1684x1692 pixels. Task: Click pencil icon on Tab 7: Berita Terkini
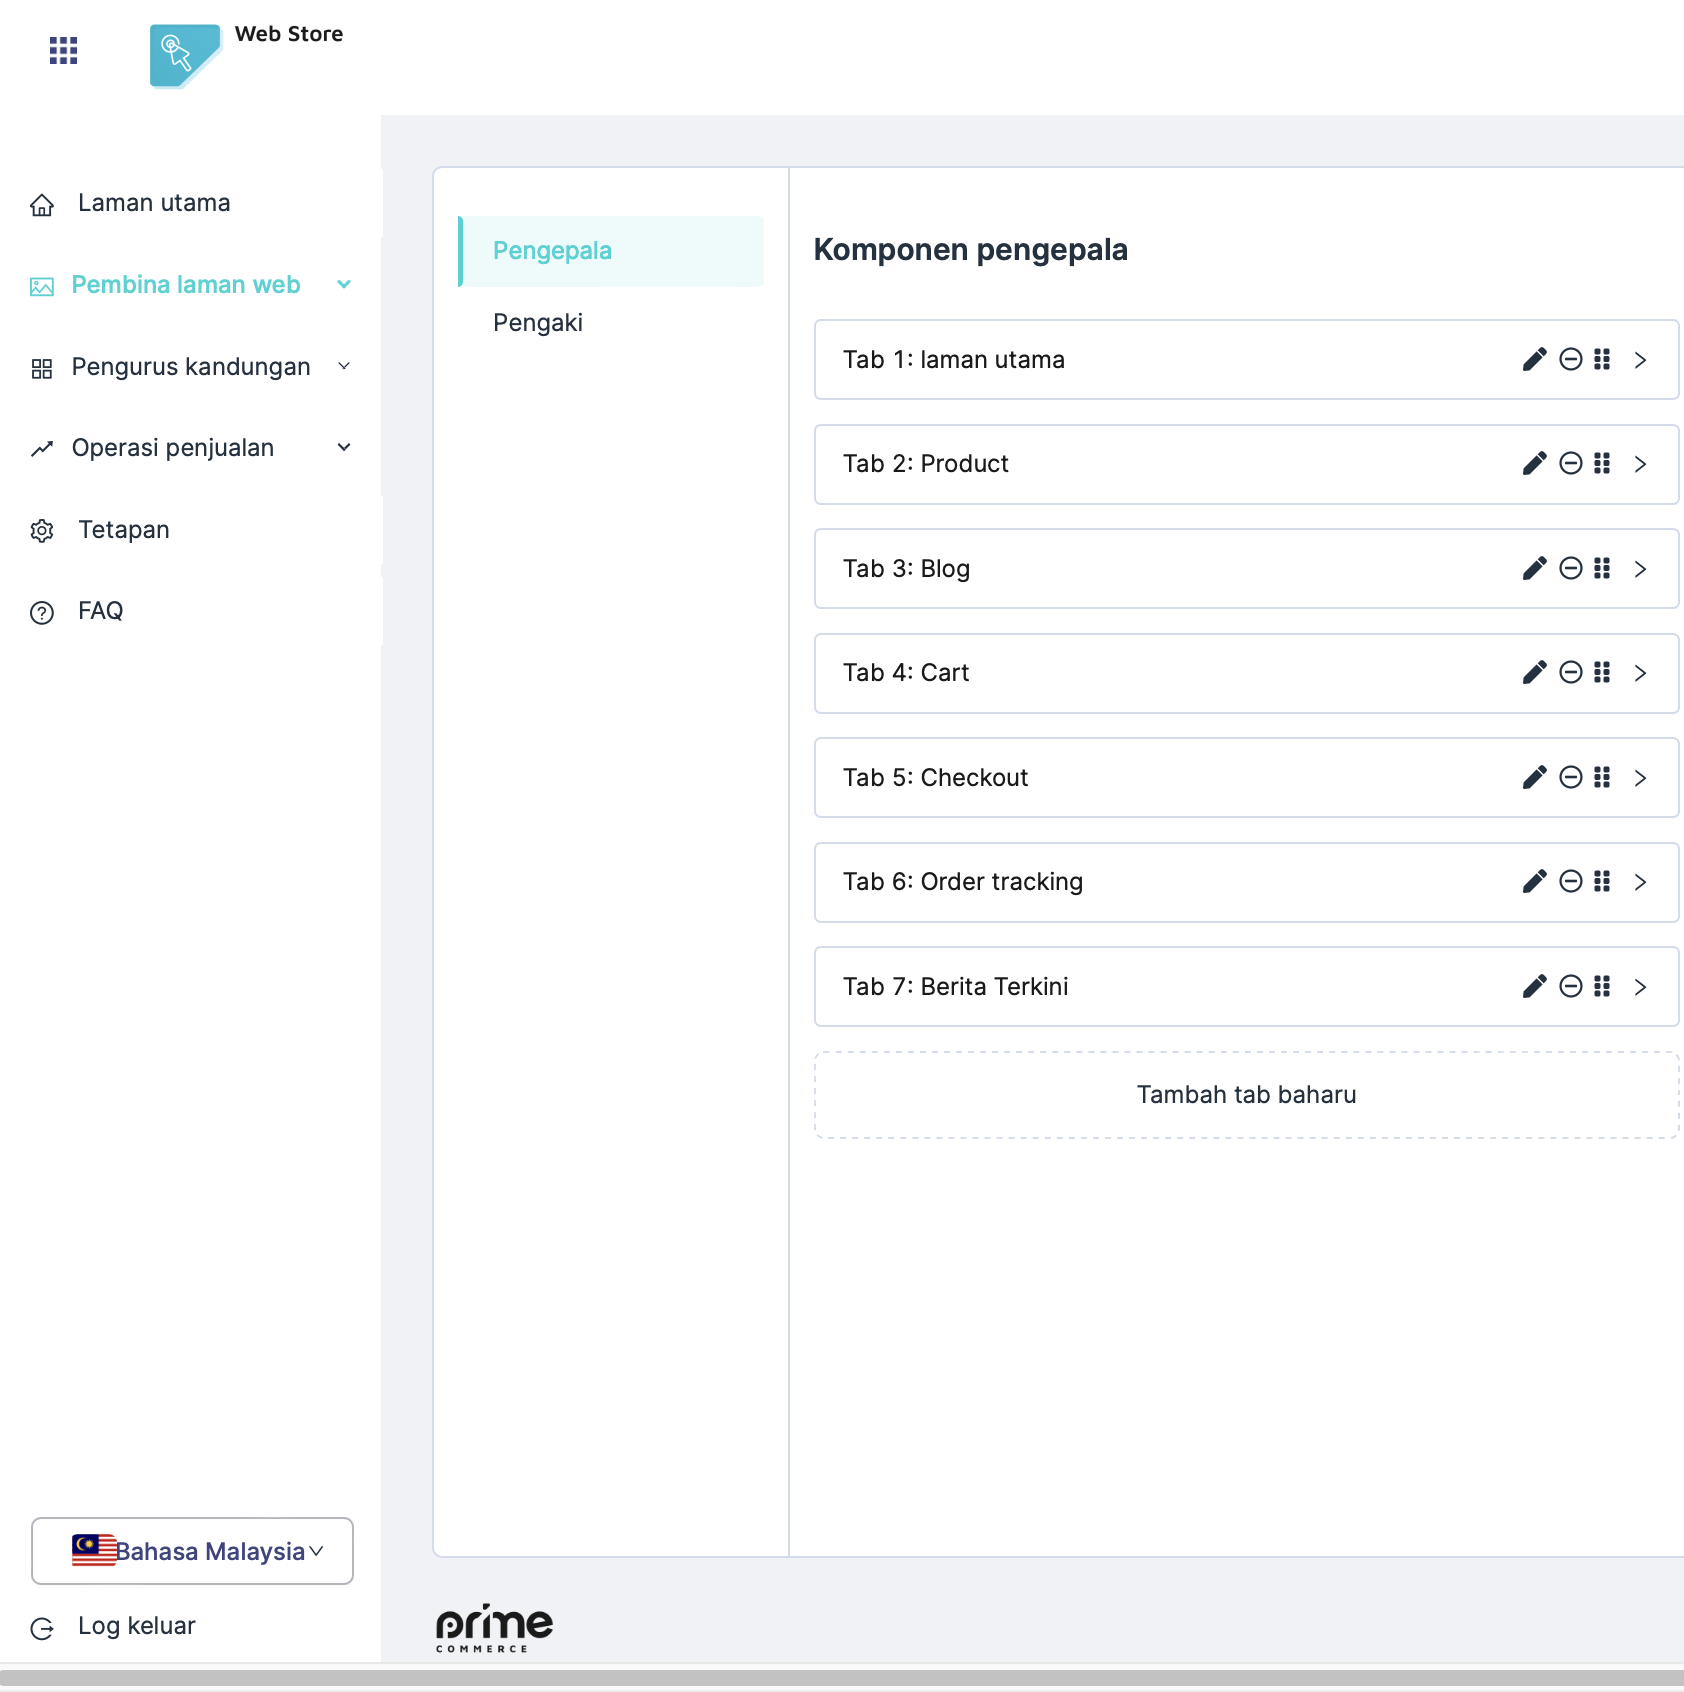[x=1534, y=987]
